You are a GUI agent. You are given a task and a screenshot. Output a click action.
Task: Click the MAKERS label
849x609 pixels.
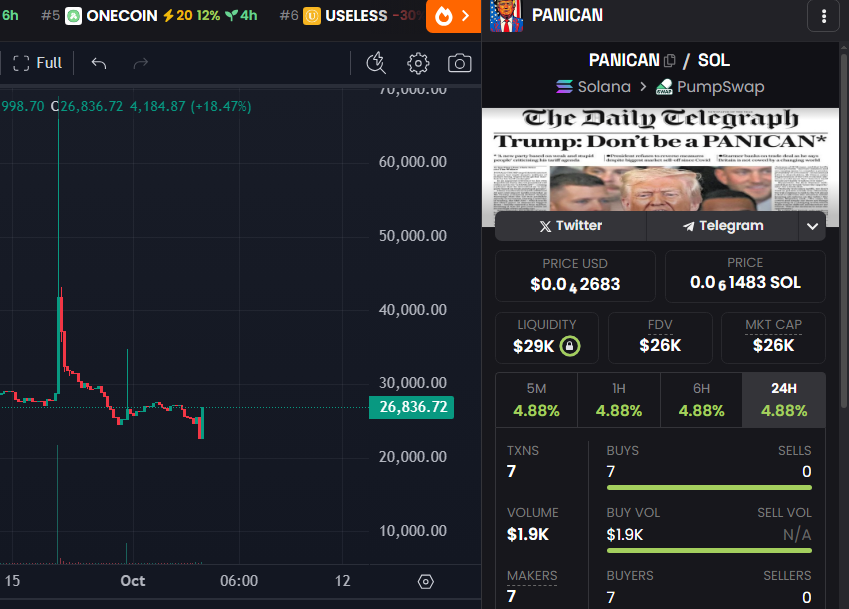pyautogui.click(x=532, y=576)
